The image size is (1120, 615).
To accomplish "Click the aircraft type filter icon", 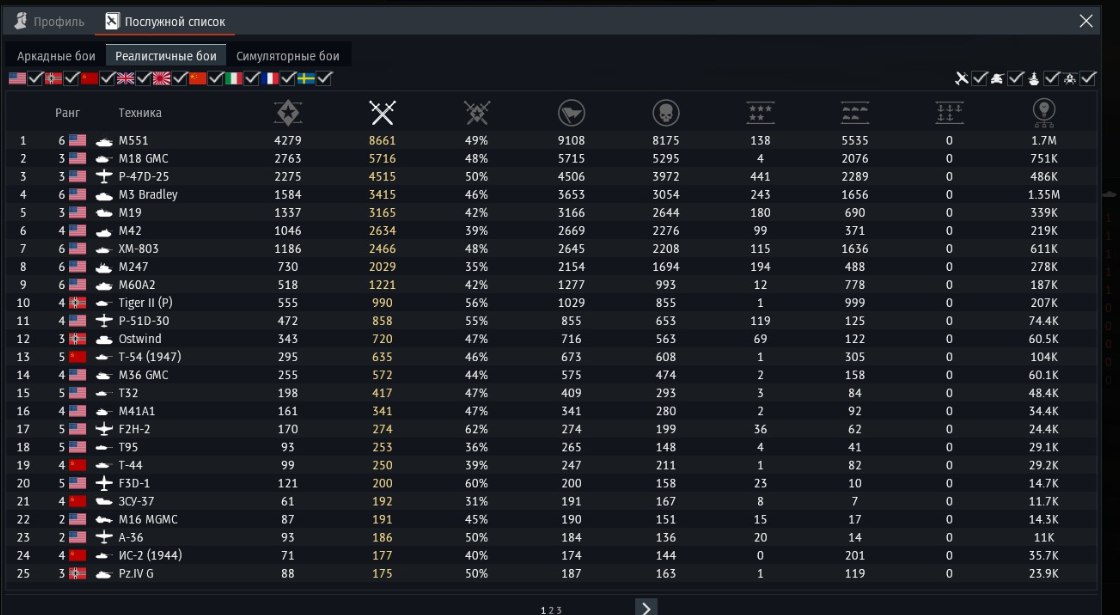I will pos(961,79).
